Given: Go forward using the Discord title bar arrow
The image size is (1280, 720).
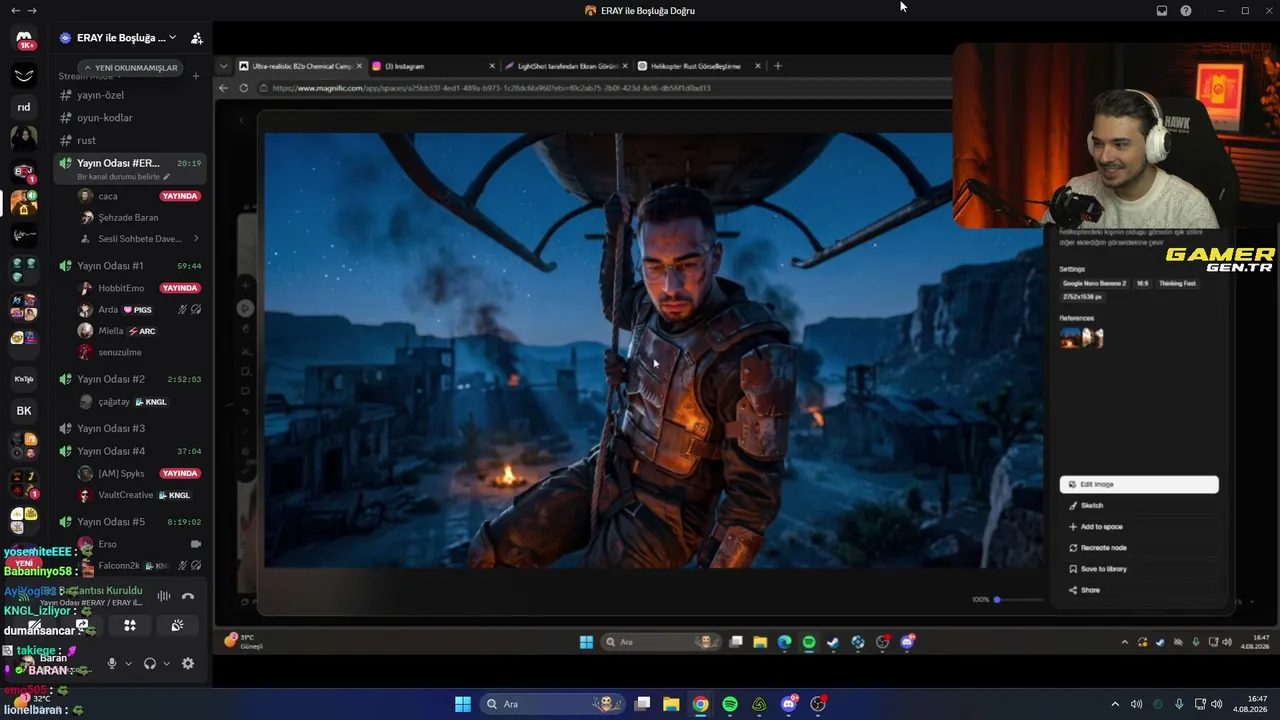Looking at the screenshot, I should [x=32, y=11].
